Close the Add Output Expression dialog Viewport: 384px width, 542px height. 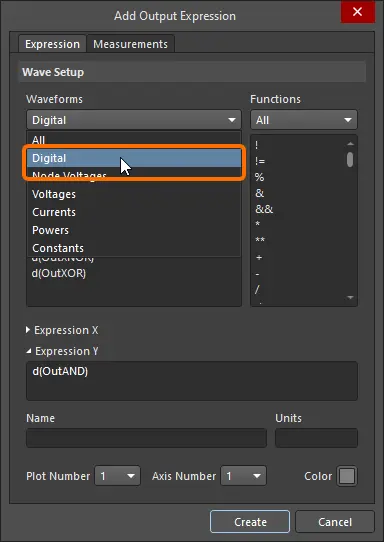point(357,12)
